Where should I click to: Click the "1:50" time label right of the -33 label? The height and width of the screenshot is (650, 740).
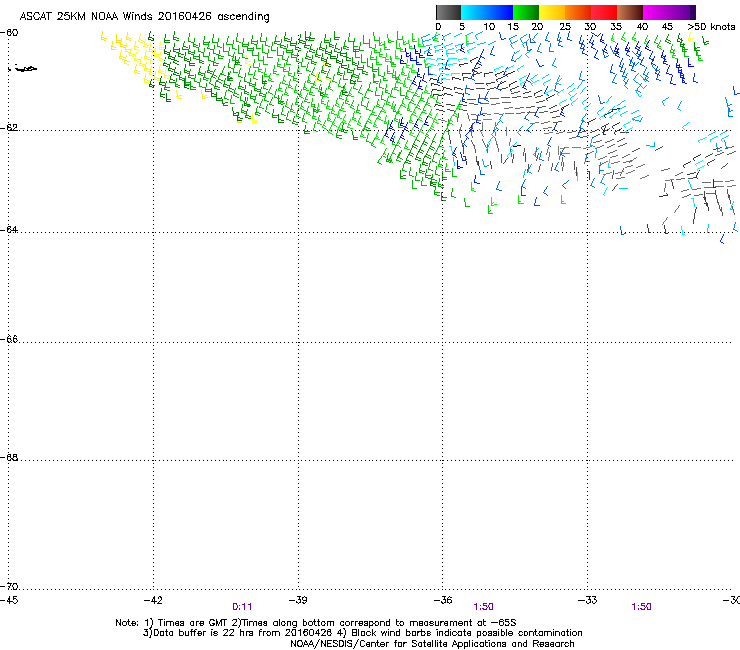tap(641, 607)
